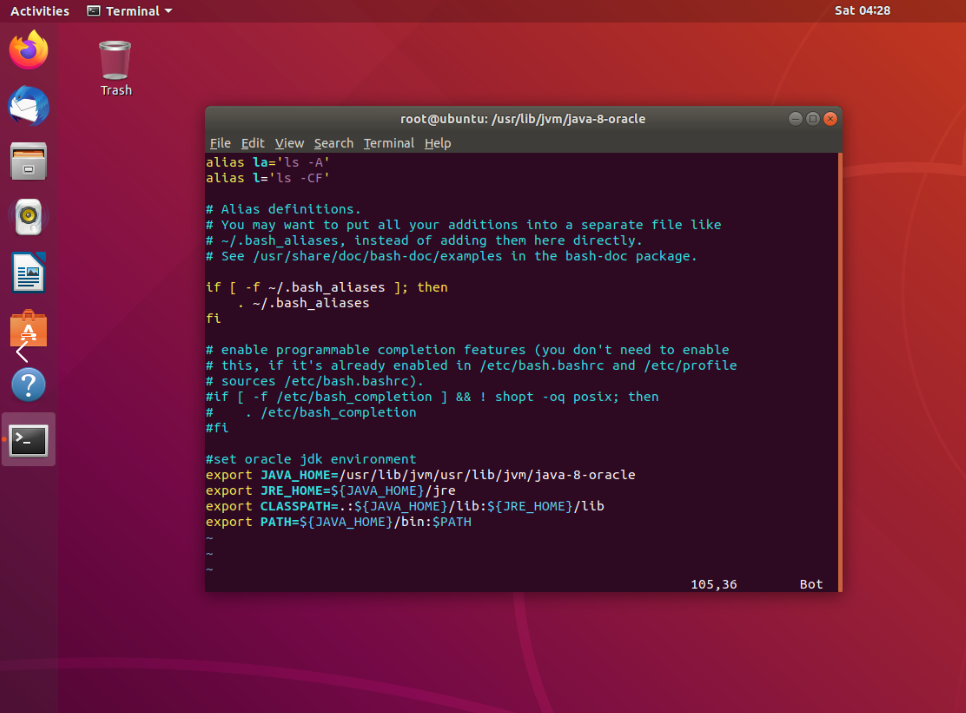The width and height of the screenshot is (966, 713).
Task: Expand the Terminal app dropdown in top bar
Action: coord(130,11)
